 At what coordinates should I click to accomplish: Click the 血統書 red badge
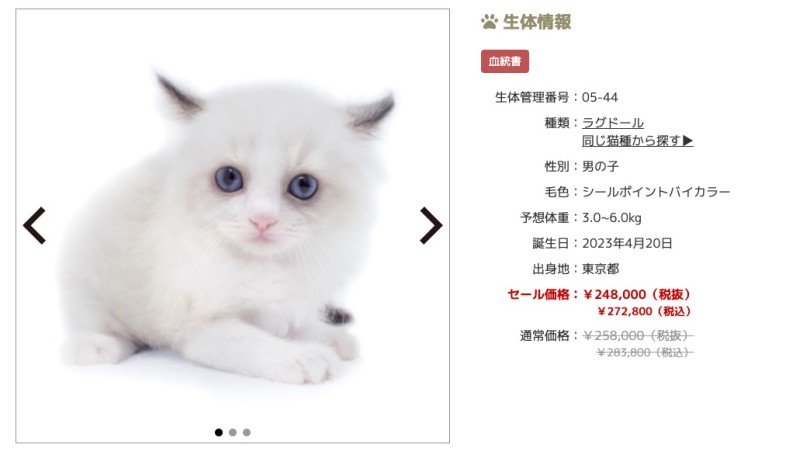[x=505, y=61]
